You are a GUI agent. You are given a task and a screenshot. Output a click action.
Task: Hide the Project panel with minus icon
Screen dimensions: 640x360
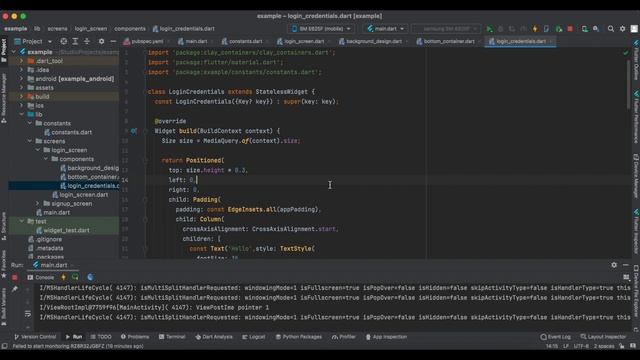click(113, 41)
